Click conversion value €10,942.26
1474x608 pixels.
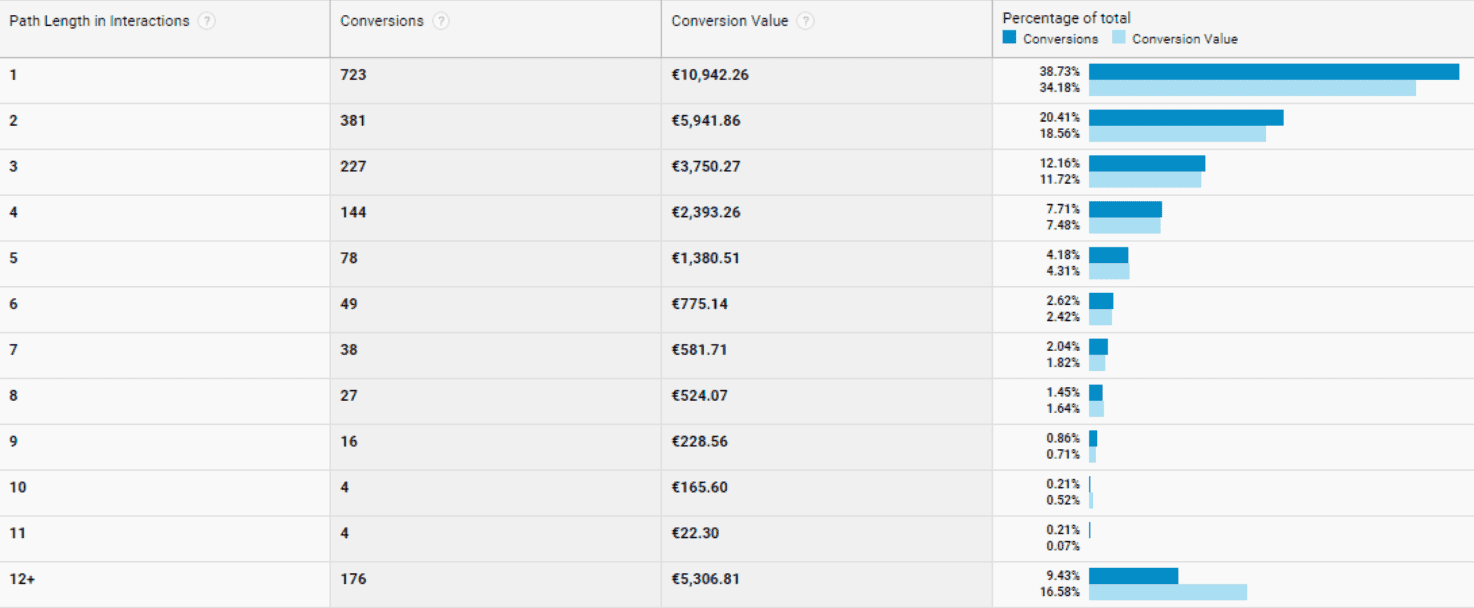[710, 75]
